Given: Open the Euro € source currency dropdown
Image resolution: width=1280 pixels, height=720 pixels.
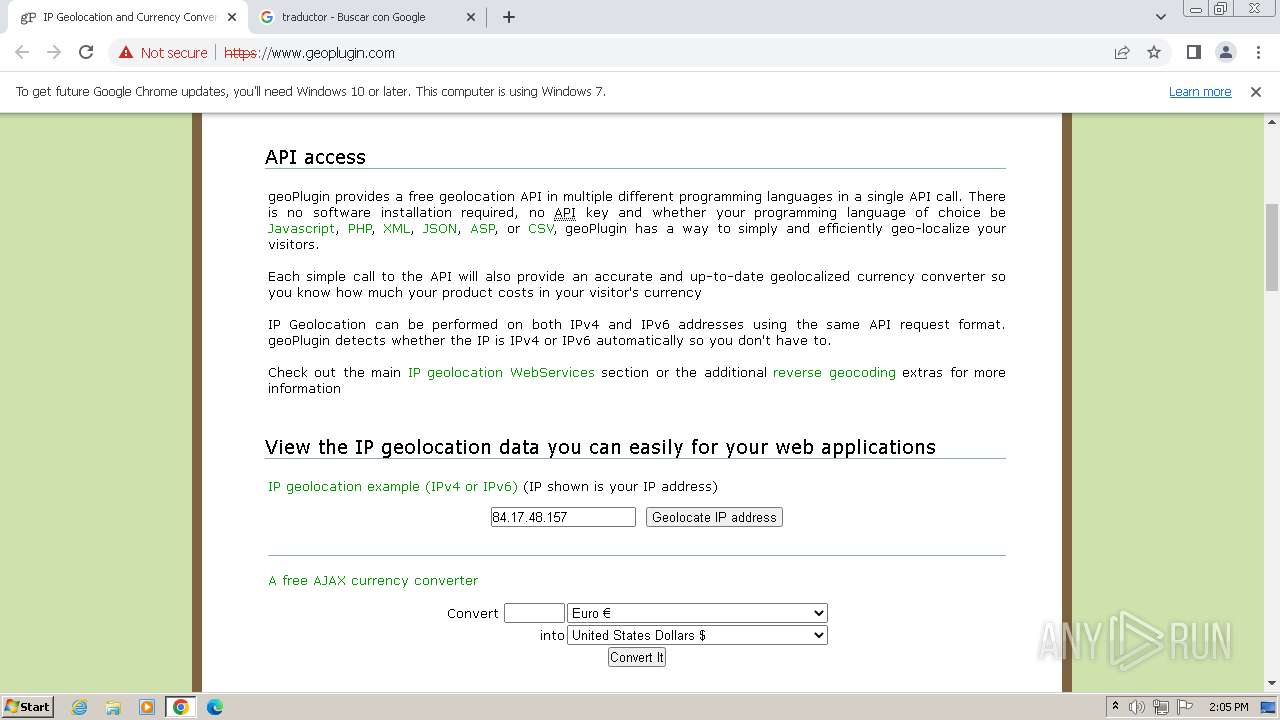Looking at the screenshot, I should [x=697, y=613].
